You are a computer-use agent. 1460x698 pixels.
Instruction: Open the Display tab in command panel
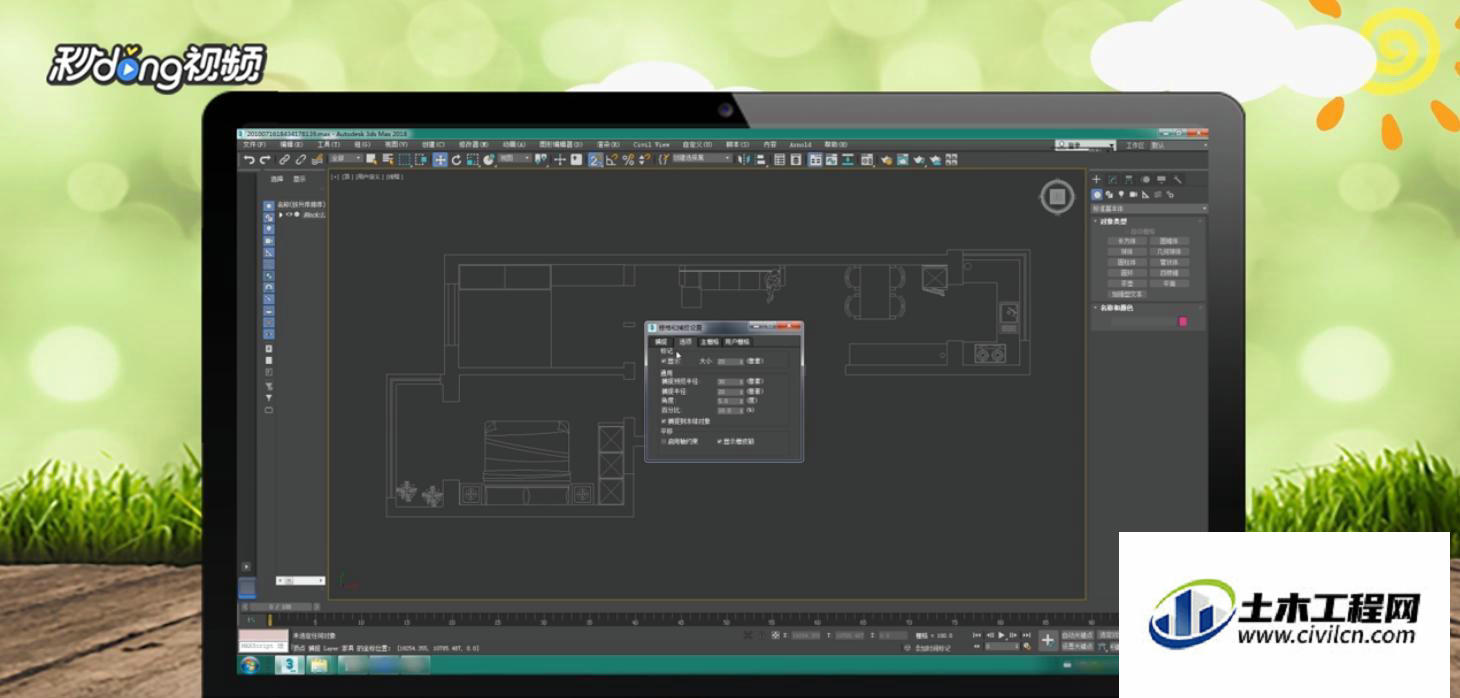coord(1161,180)
